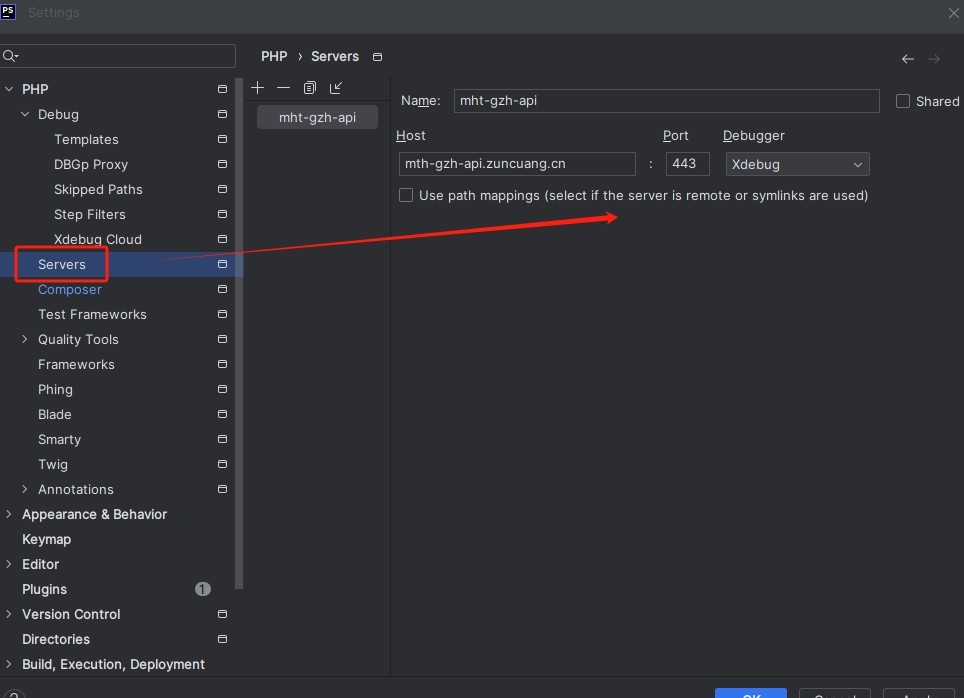Click project-level icon beside Servers breadcrumb
The height and width of the screenshot is (698, 964).
click(377, 57)
